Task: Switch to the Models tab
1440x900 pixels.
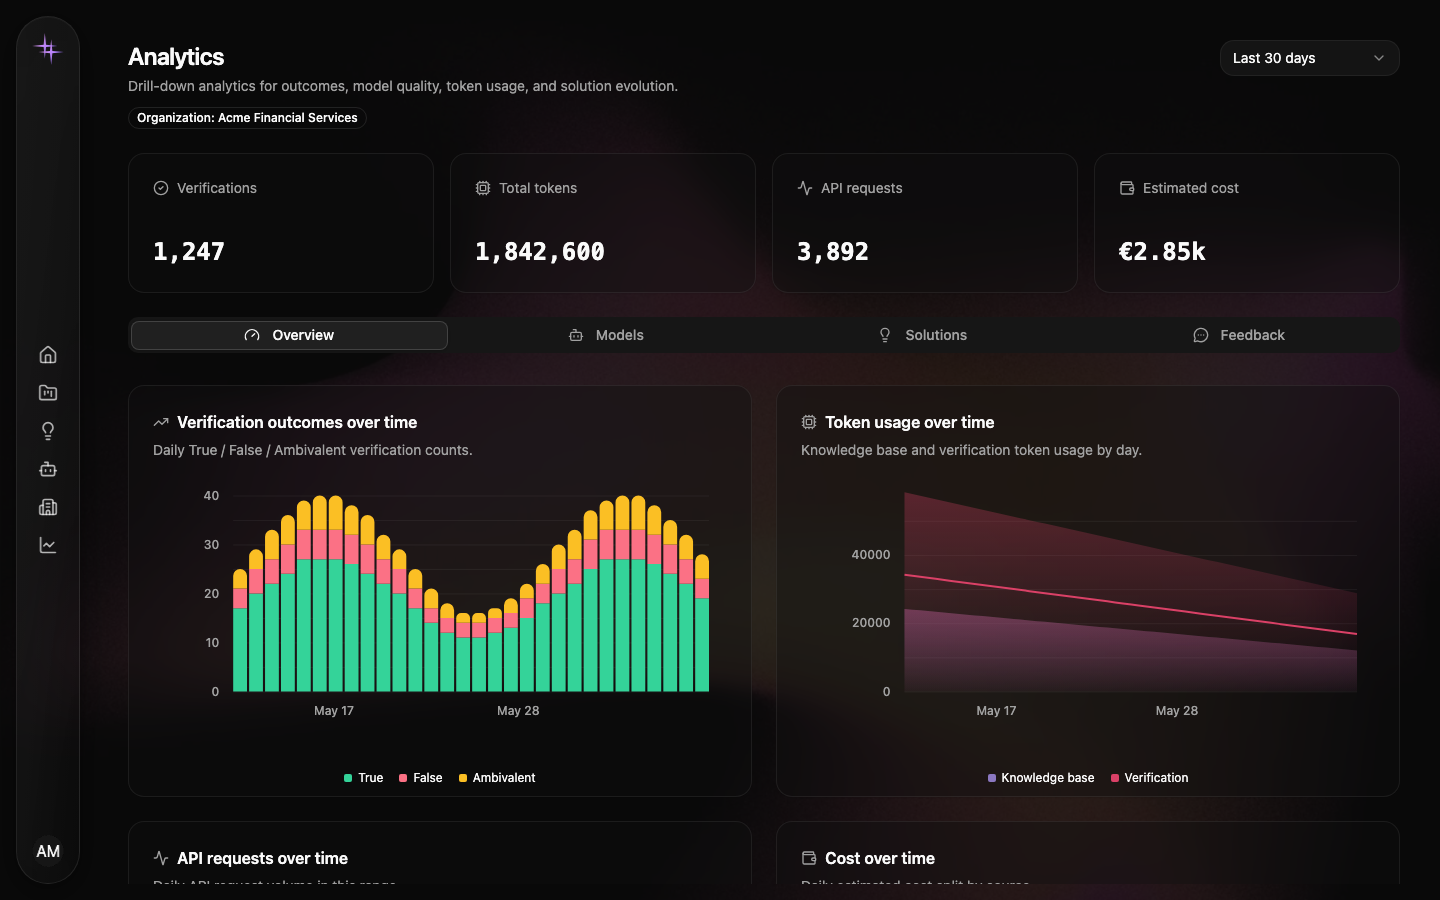Action: 606,335
